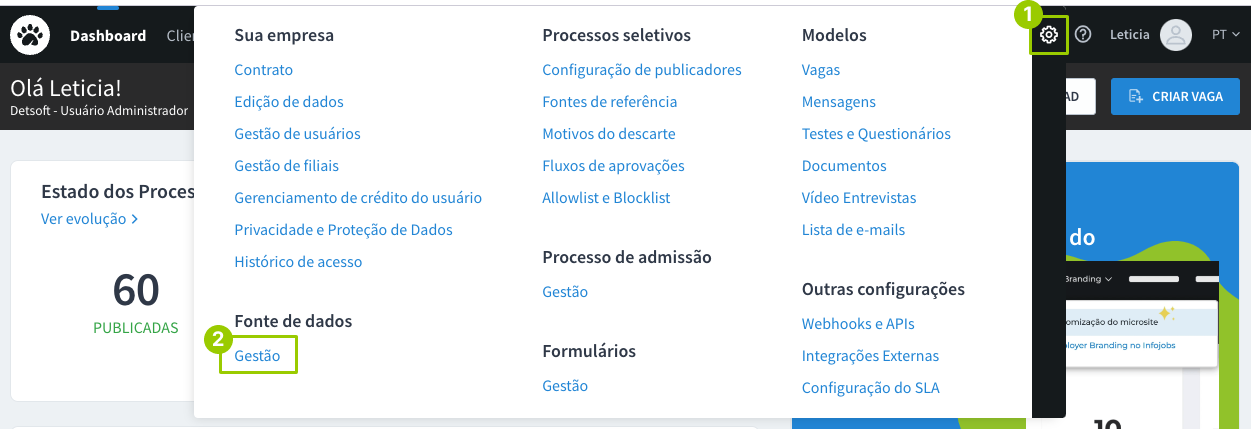Click Privacidade e Proteção de Dados

pos(343,230)
